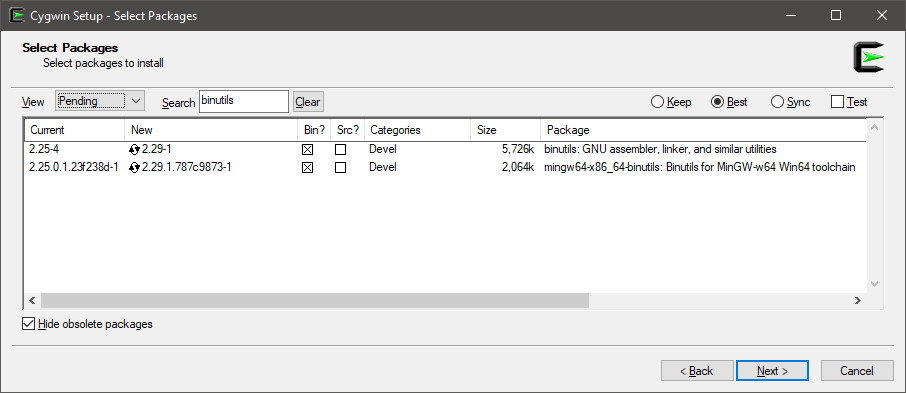The height and width of the screenshot is (393, 906).
Task: Click the Next button to continue
Action: 773,370
